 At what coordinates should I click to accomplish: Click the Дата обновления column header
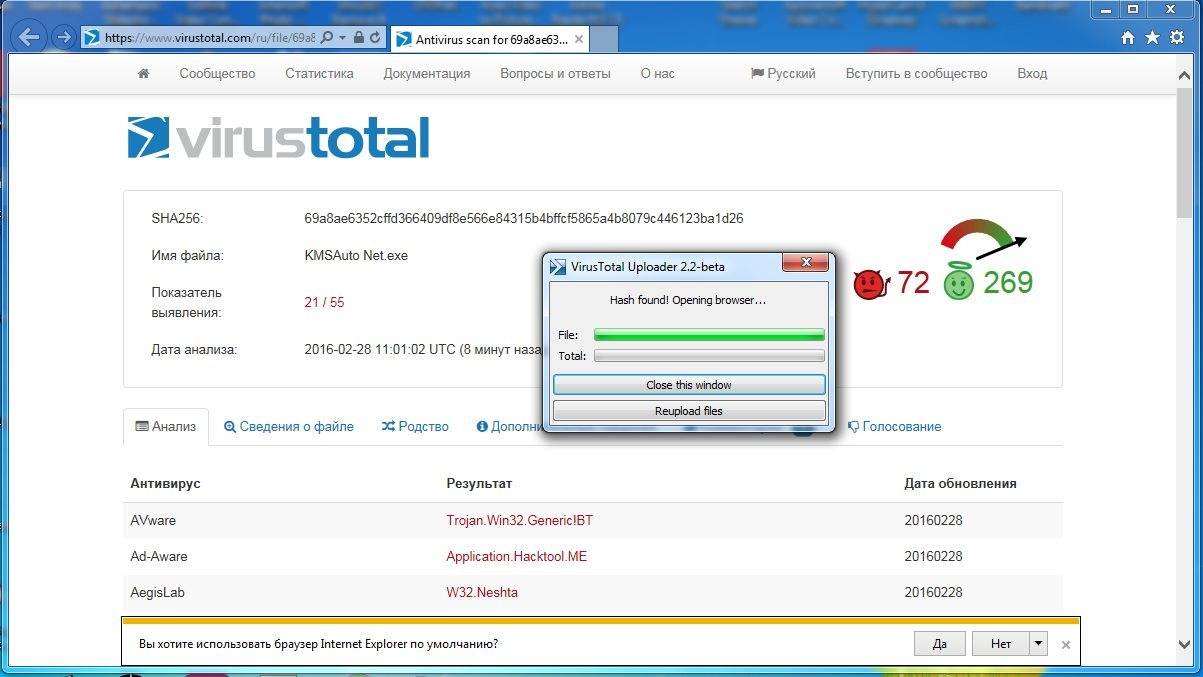click(960, 483)
